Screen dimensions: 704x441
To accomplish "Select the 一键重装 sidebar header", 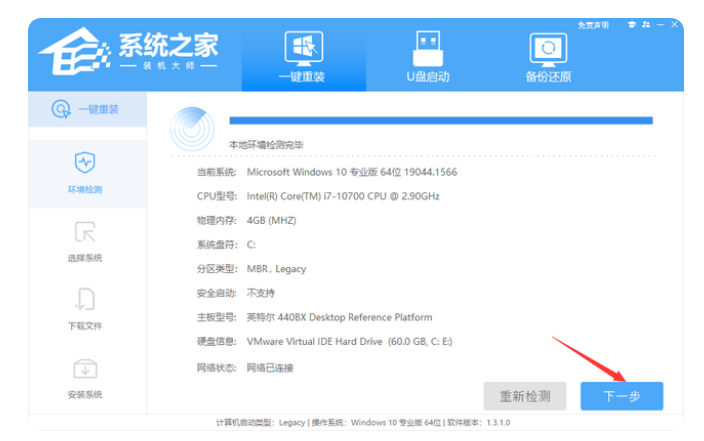I will (85, 109).
